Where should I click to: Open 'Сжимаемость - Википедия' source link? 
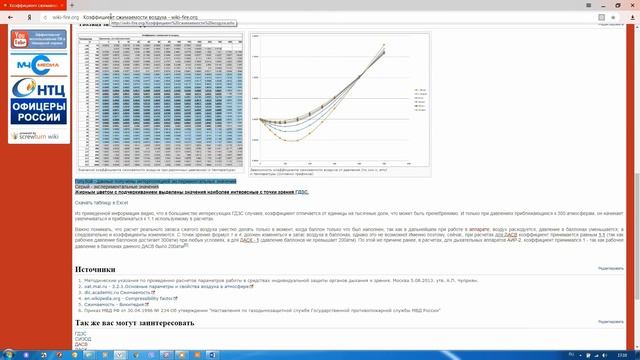[x=116, y=304]
